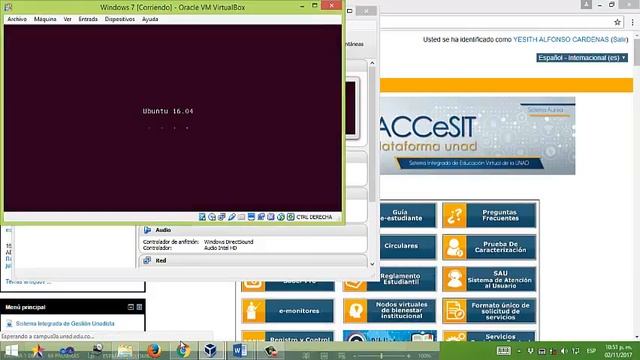Click the touch keyboard icon in system tray
Viewport: 640px width, 360px height.
click(503, 351)
